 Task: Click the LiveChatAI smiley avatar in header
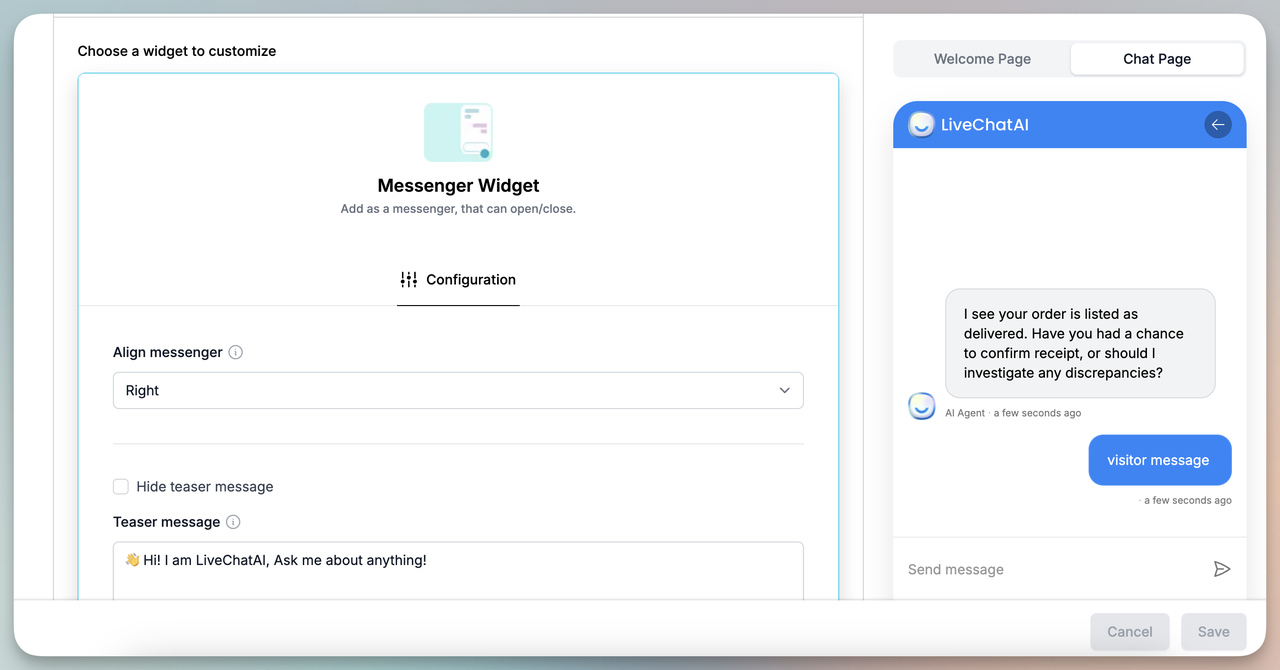tap(920, 124)
